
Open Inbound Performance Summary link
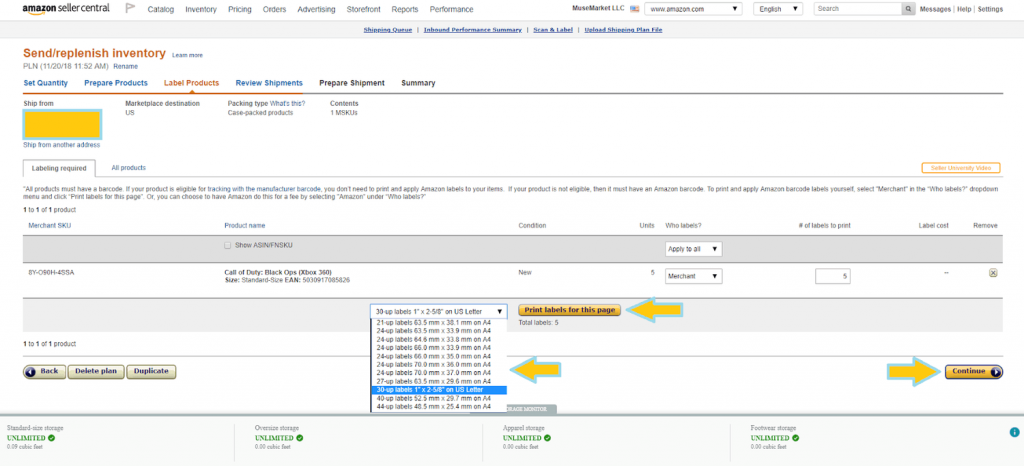click(473, 30)
